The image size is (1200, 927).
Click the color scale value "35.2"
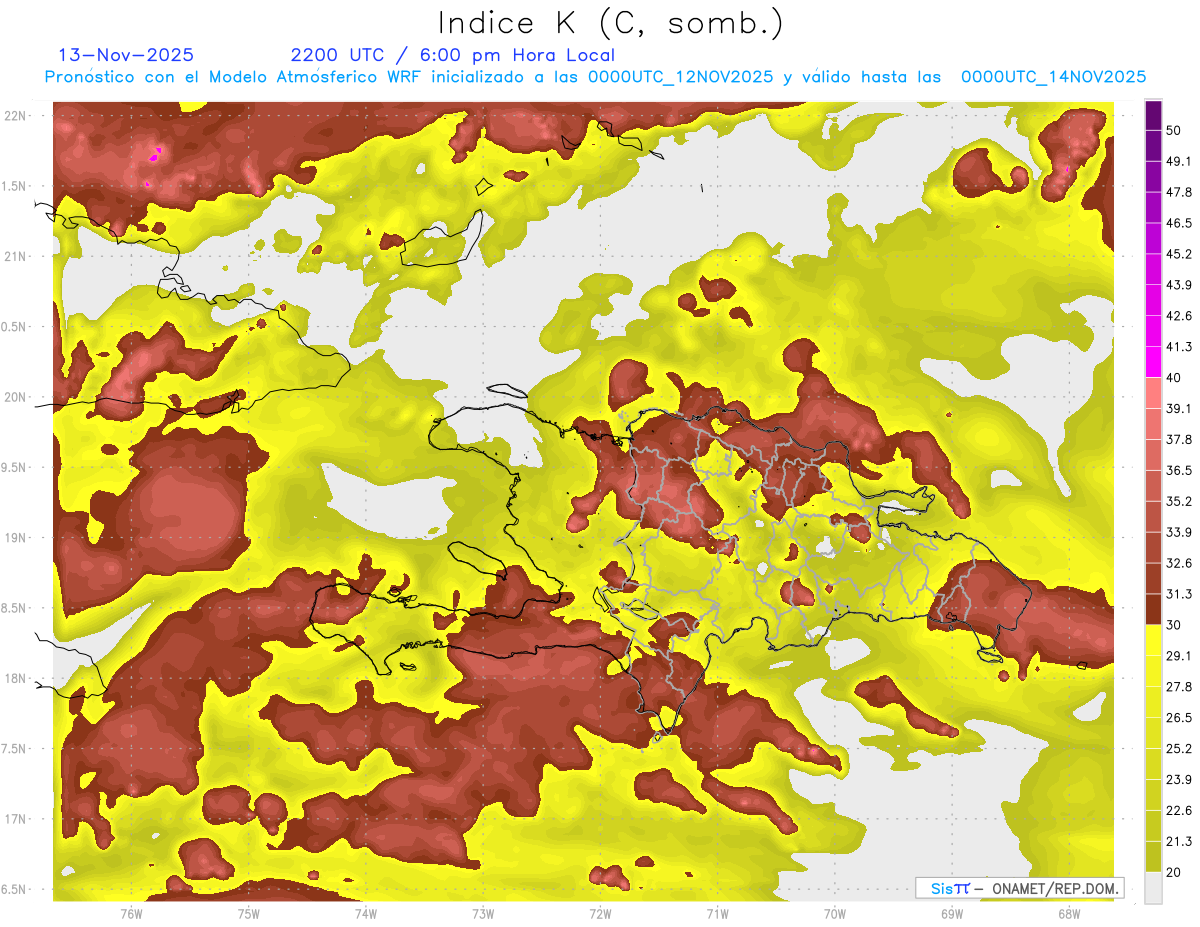coord(1179,501)
